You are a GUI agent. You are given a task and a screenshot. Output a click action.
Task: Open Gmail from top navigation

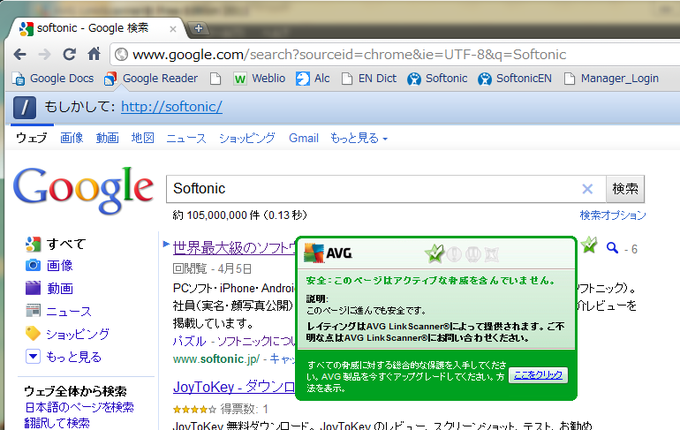click(304, 138)
